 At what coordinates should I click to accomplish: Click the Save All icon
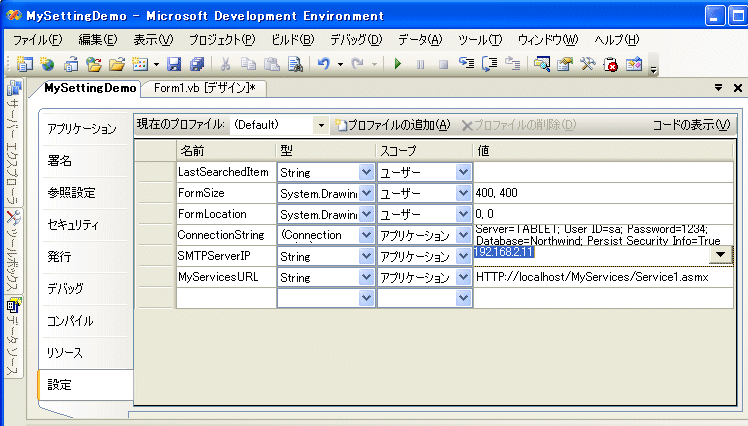pos(197,64)
